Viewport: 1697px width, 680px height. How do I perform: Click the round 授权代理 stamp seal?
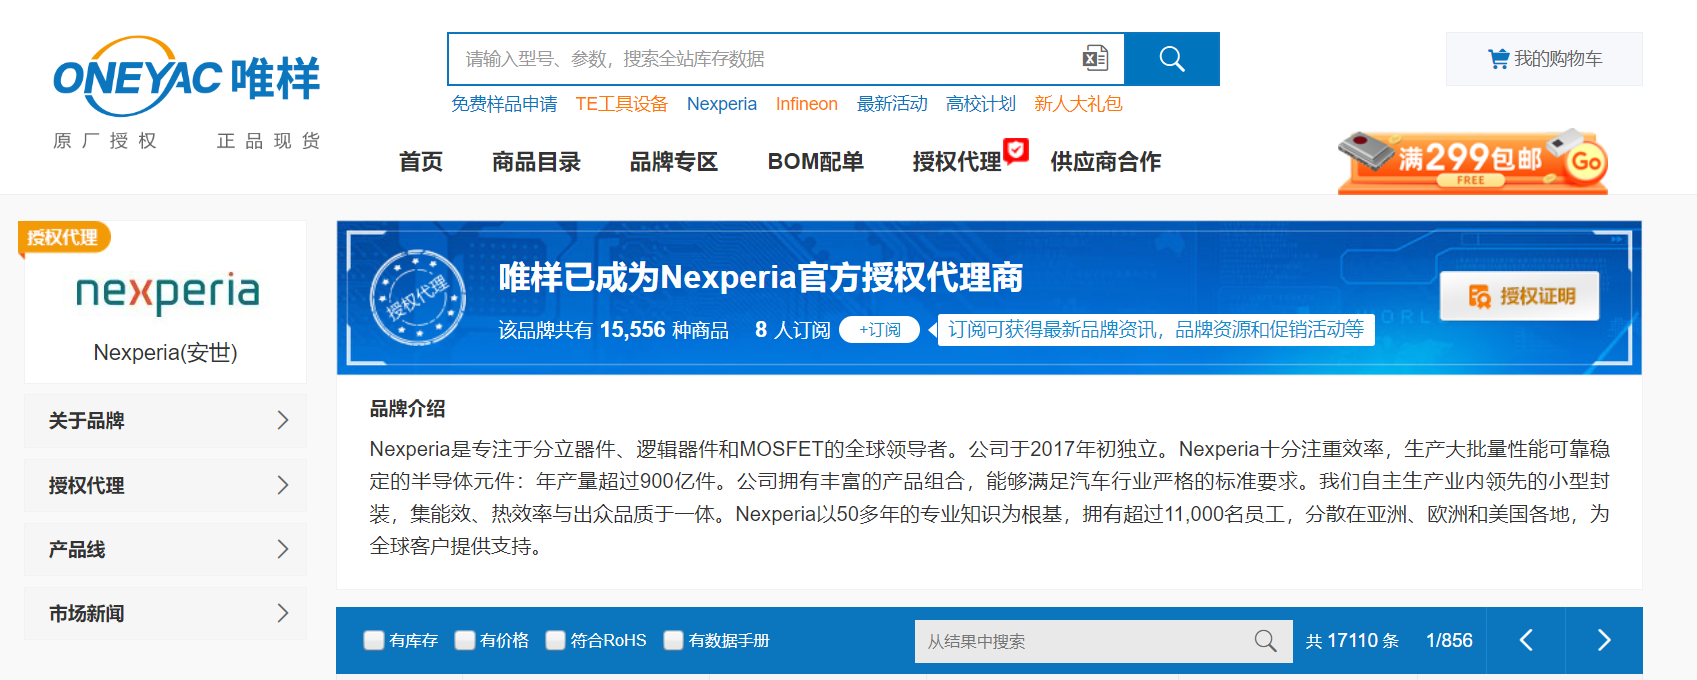point(418,297)
